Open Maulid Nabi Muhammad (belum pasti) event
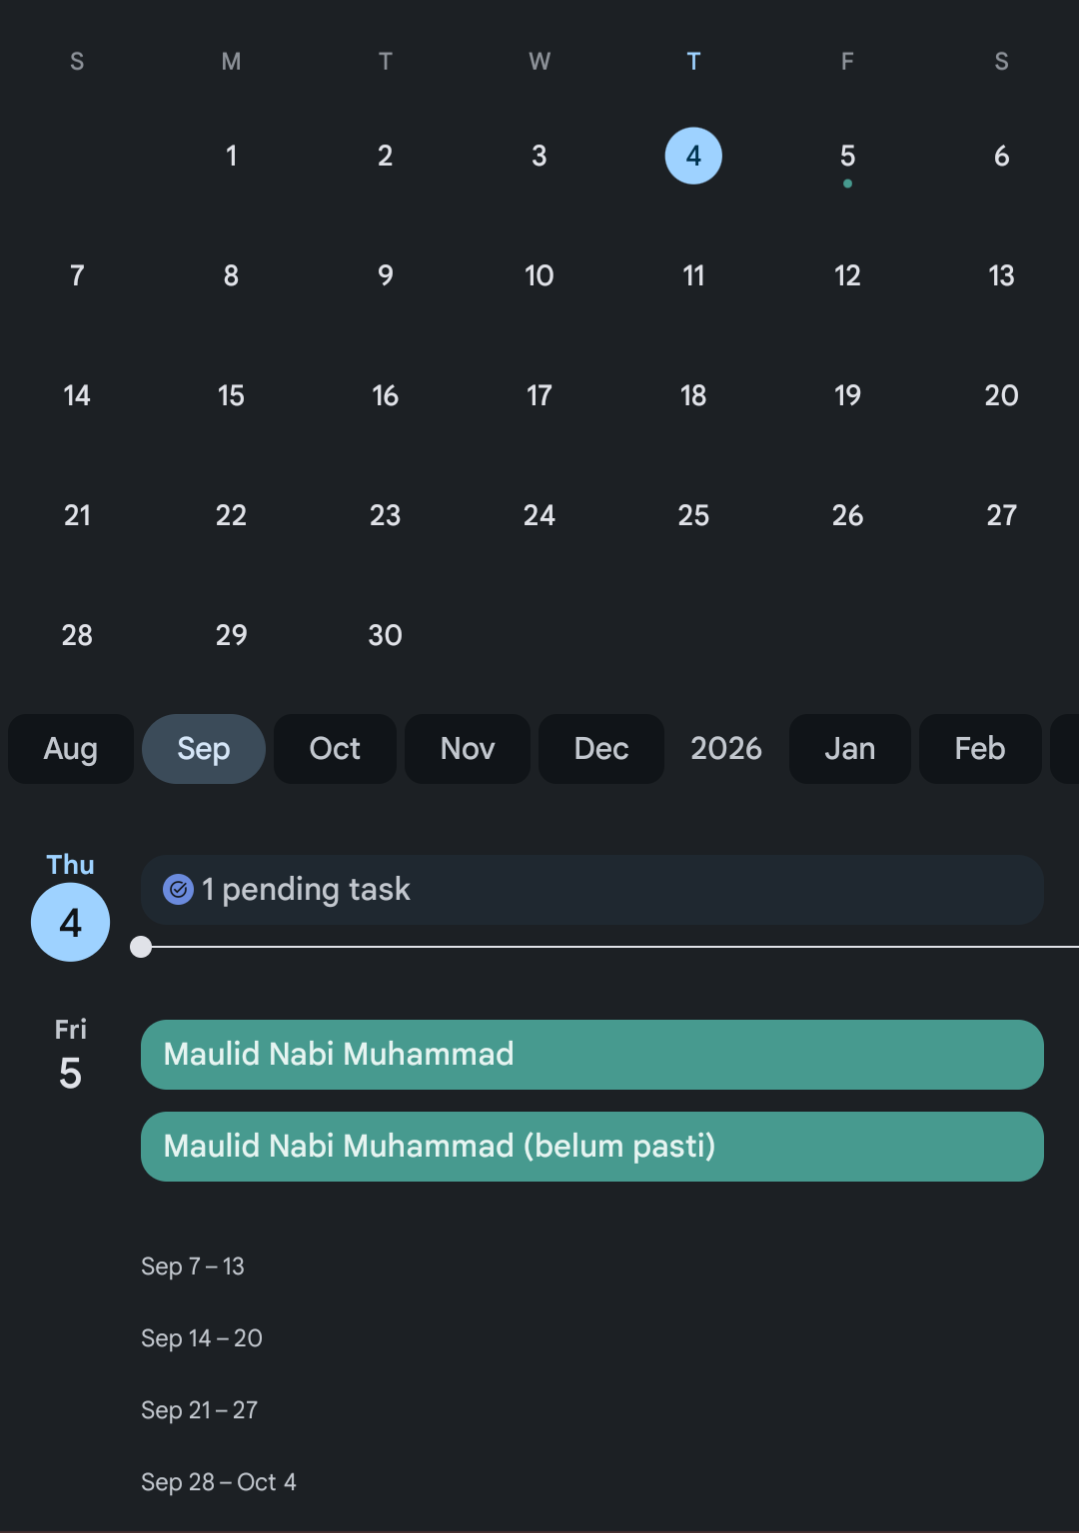1079x1533 pixels. pos(592,1146)
